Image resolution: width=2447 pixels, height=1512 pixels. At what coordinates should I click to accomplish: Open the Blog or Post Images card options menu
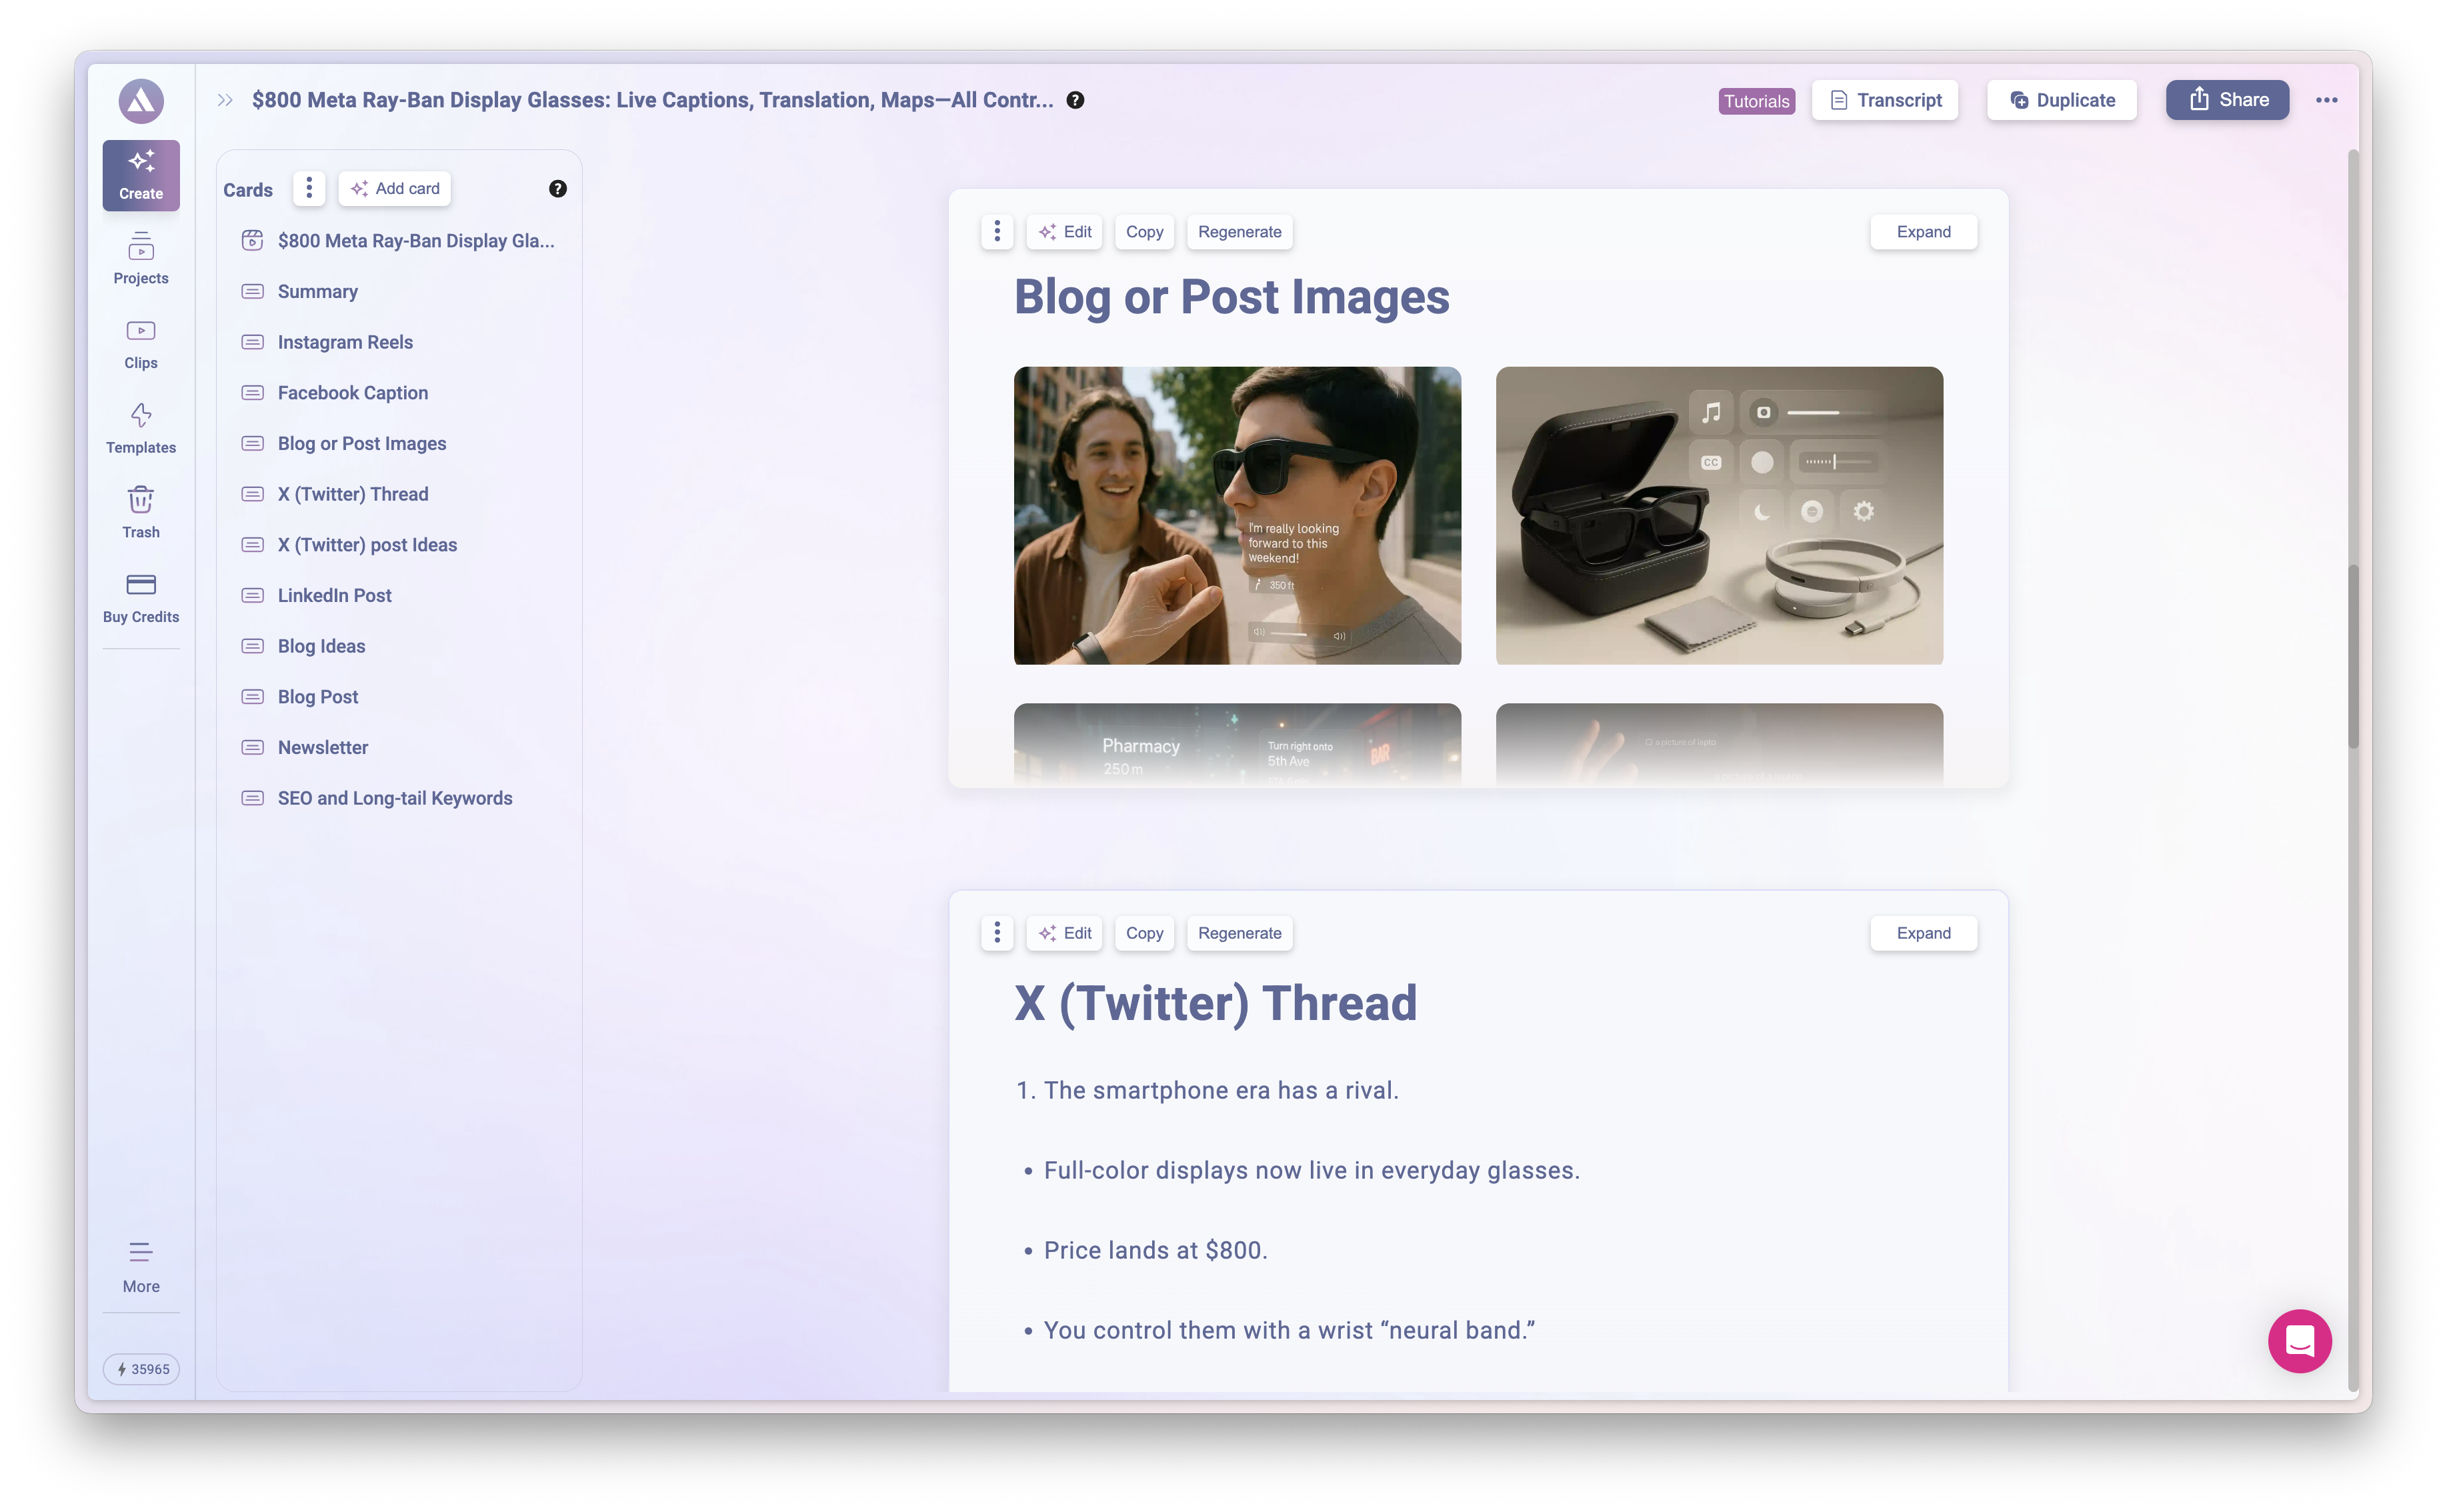click(996, 231)
